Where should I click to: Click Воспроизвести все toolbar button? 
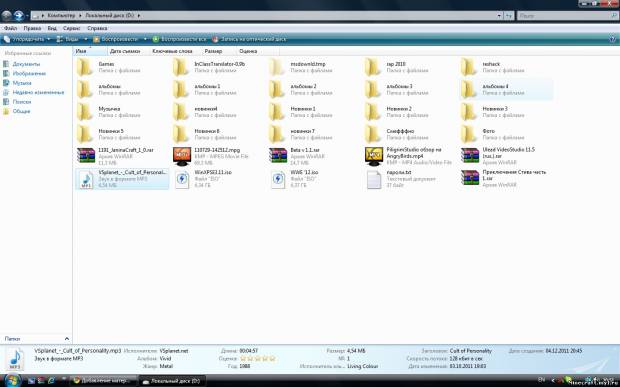coord(180,39)
